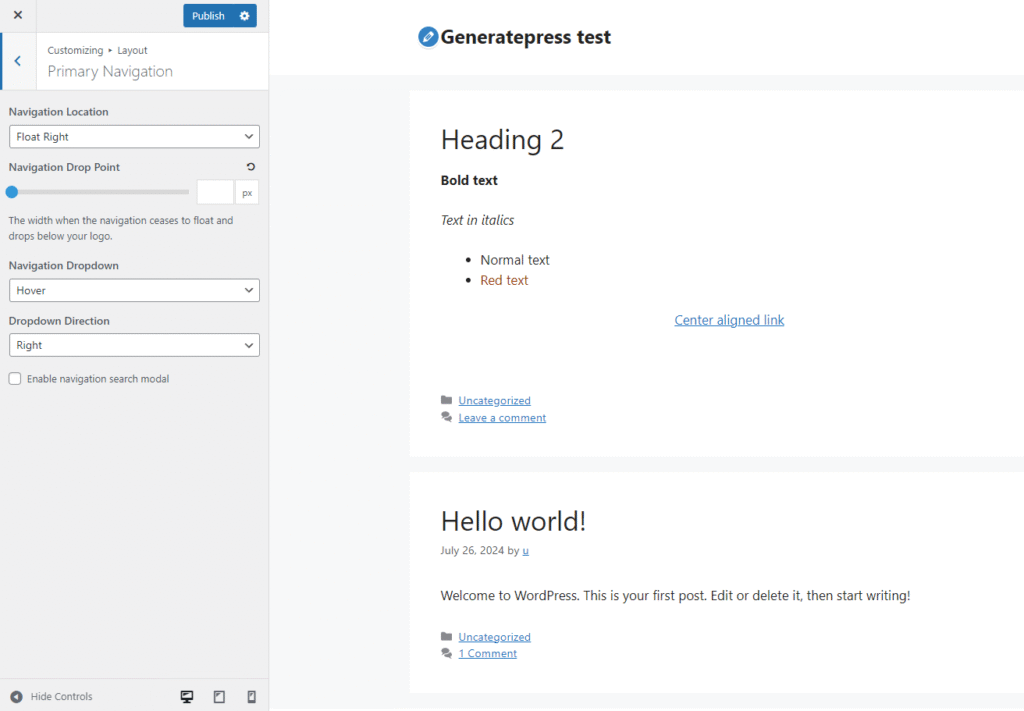The width and height of the screenshot is (1024, 711).
Task: Open the Hello world! post title
Action: pos(513,521)
